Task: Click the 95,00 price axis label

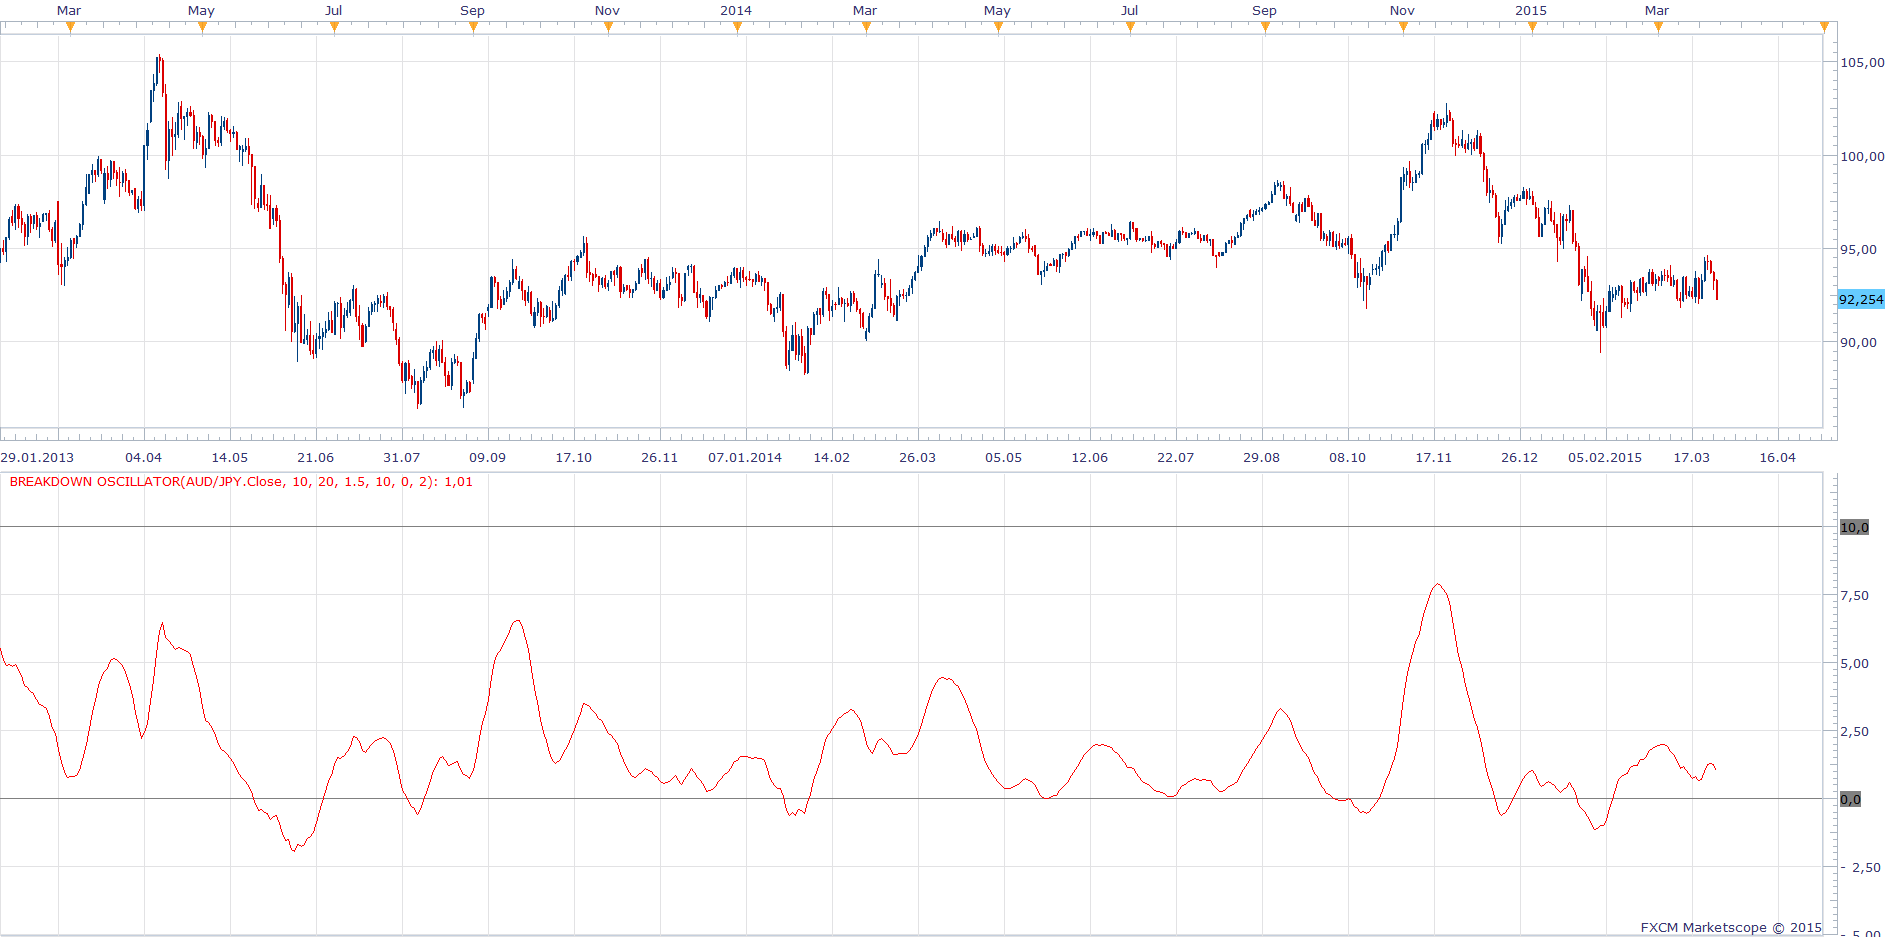Action: [1859, 249]
